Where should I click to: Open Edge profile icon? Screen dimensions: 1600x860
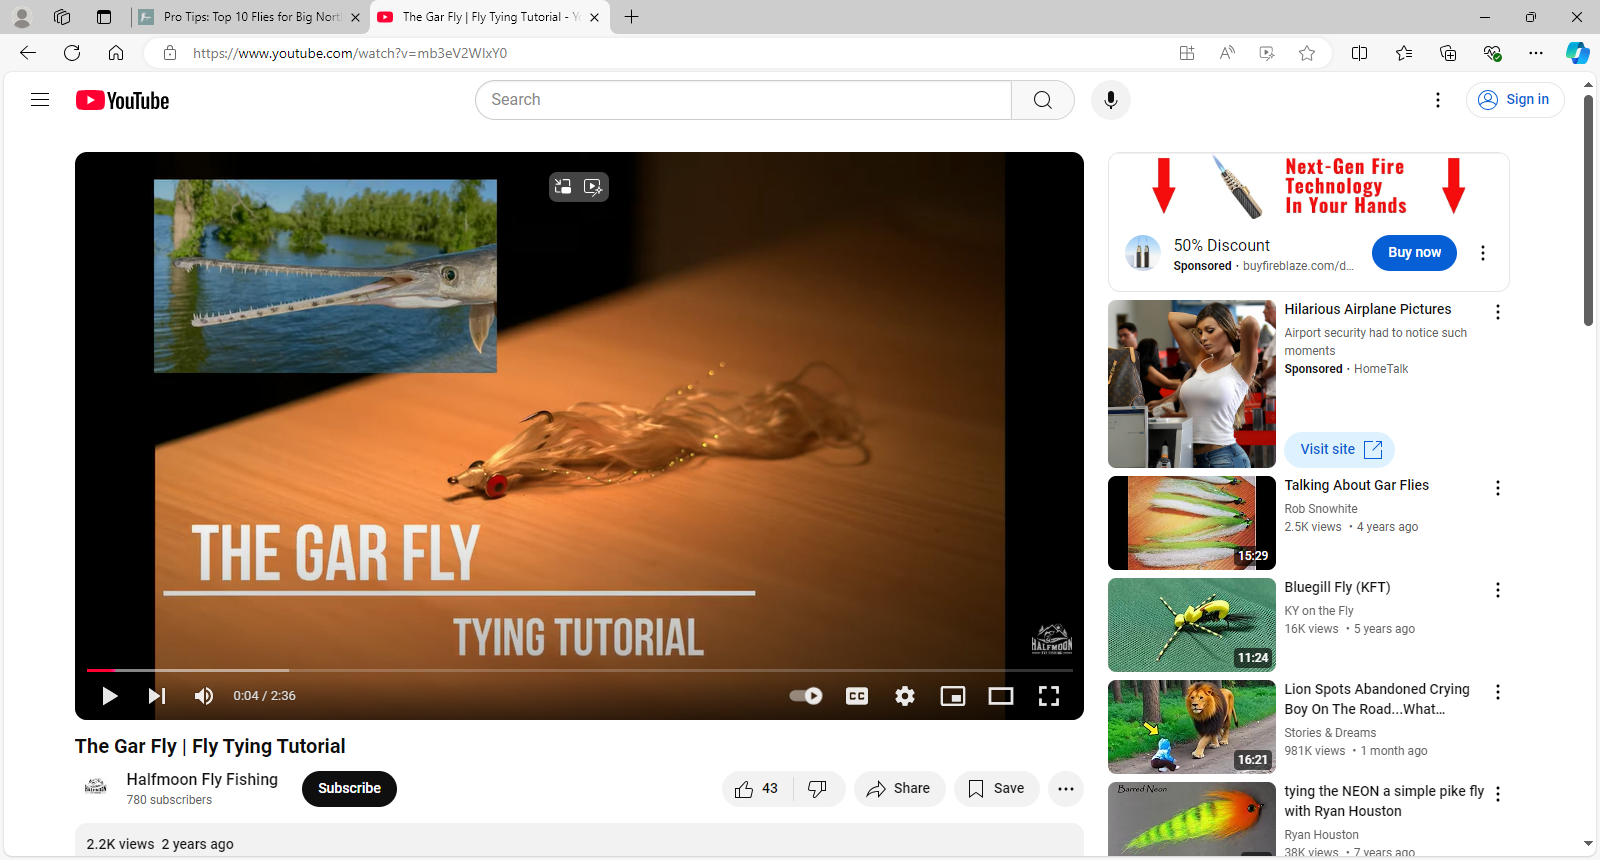21,17
